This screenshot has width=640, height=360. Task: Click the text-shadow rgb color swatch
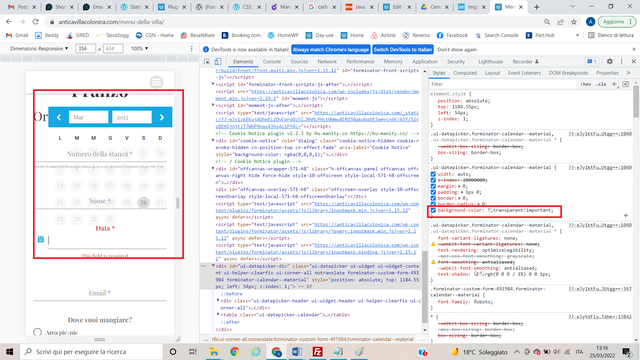point(481,274)
